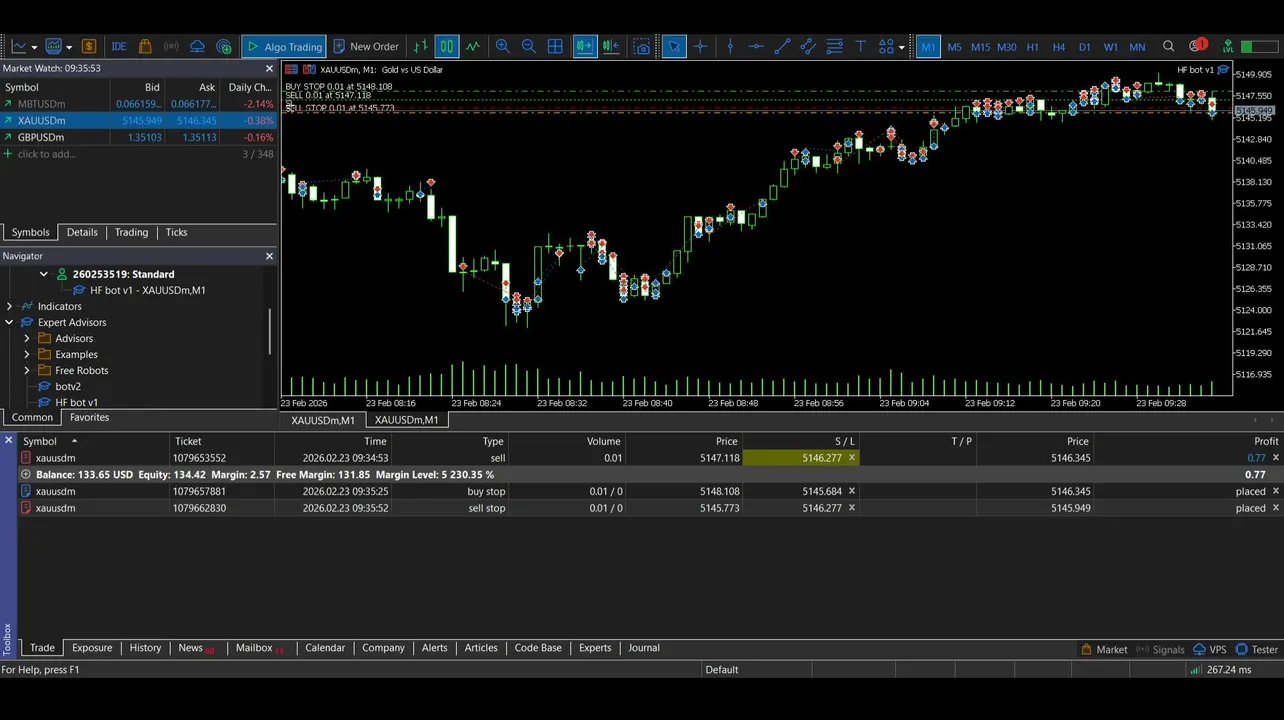Click the Navigator panel vertical scrollbar
Image resolution: width=1284 pixels, height=720 pixels.
tap(270, 332)
